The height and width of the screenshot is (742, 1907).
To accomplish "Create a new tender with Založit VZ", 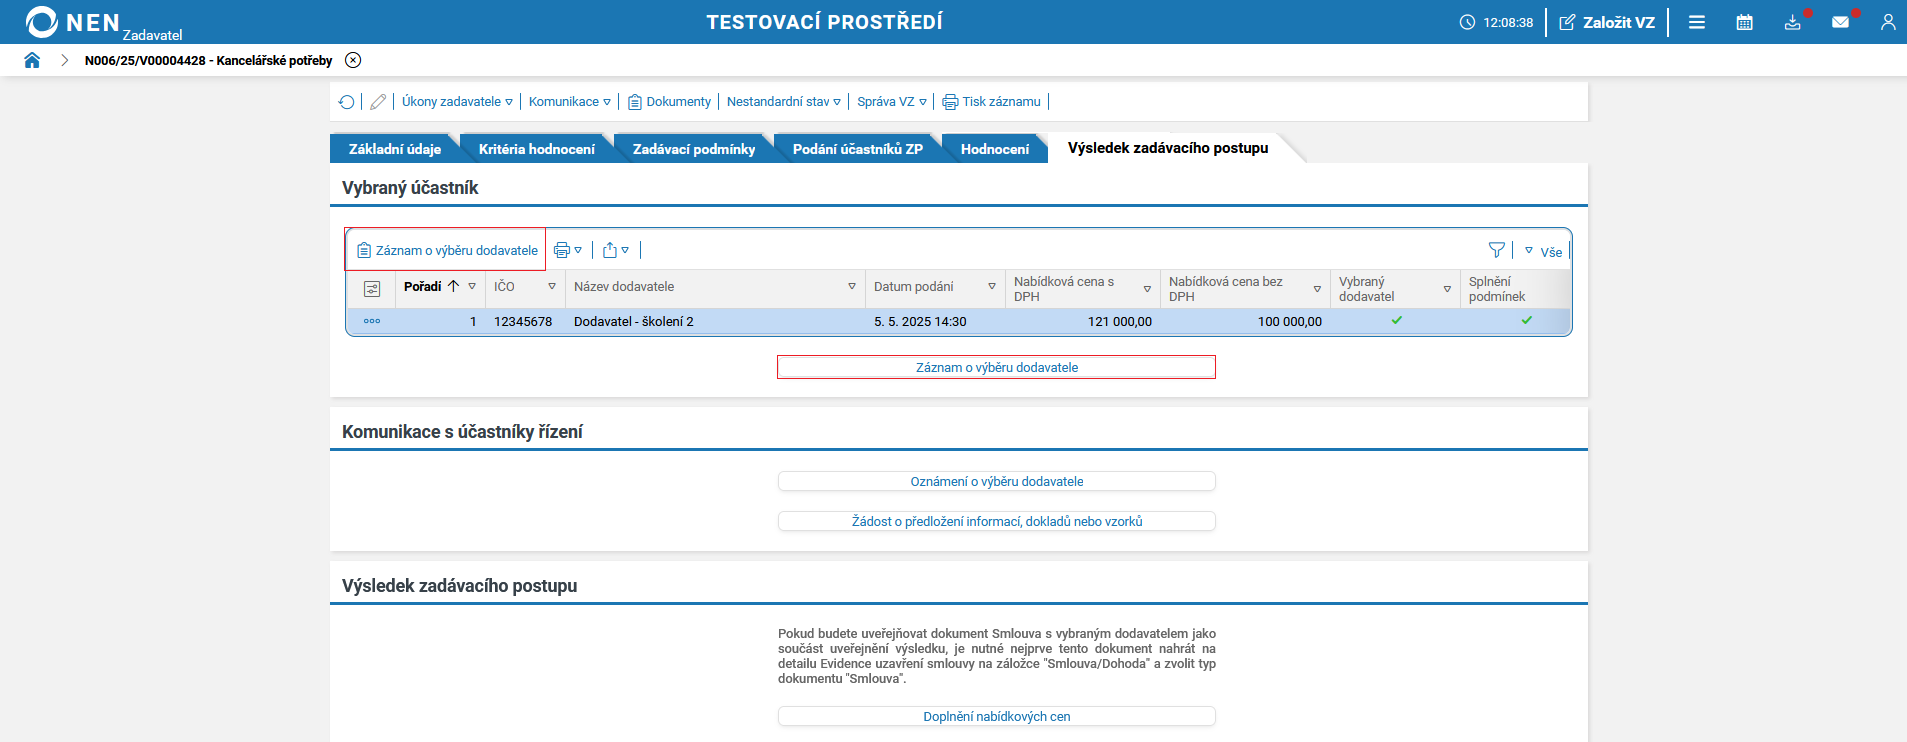I will point(1607,22).
